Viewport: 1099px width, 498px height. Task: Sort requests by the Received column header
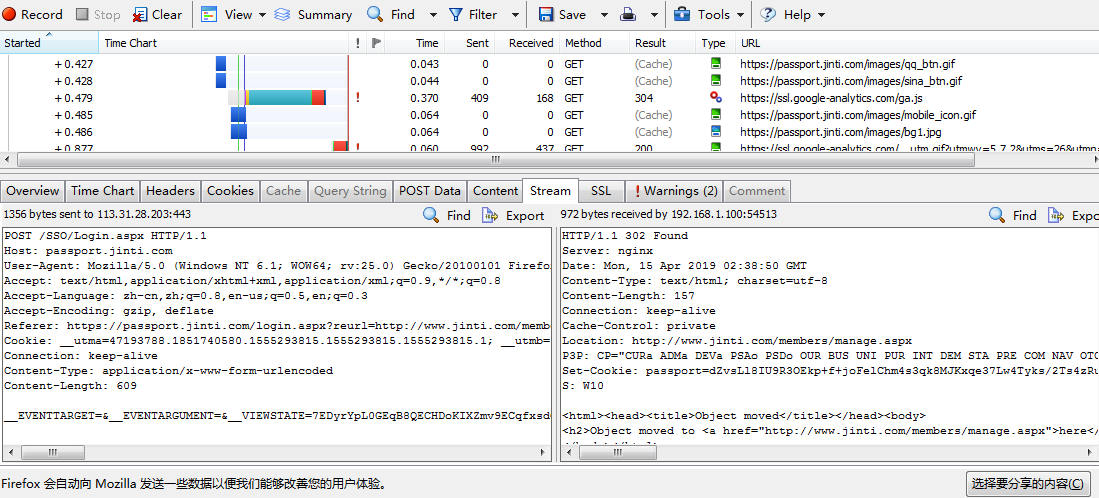pyautogui.click(x=530, y=43)
